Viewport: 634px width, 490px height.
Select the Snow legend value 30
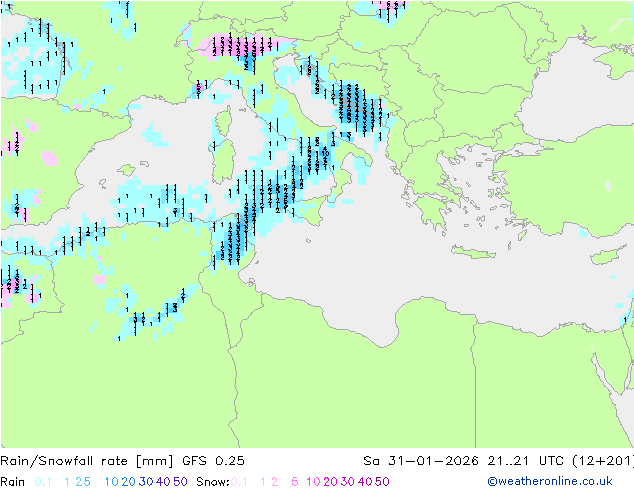pos(348,482)
